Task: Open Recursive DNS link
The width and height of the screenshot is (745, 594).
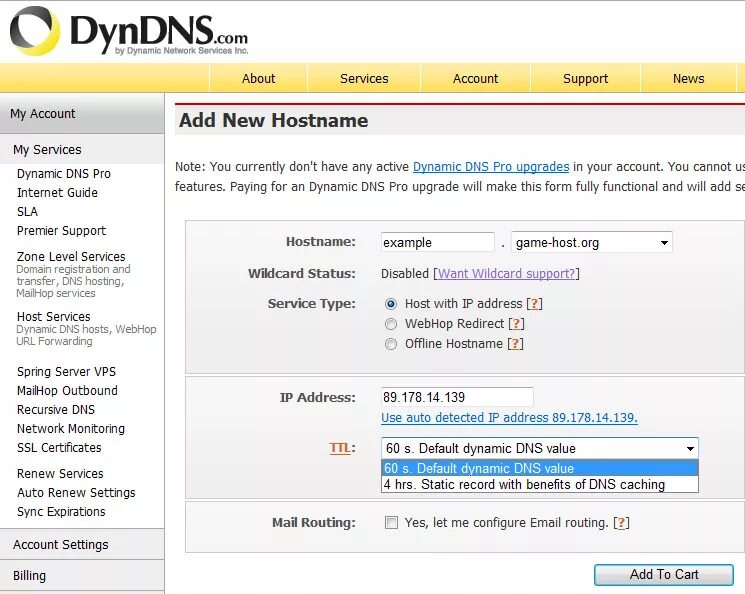Action: coord(56,410)
